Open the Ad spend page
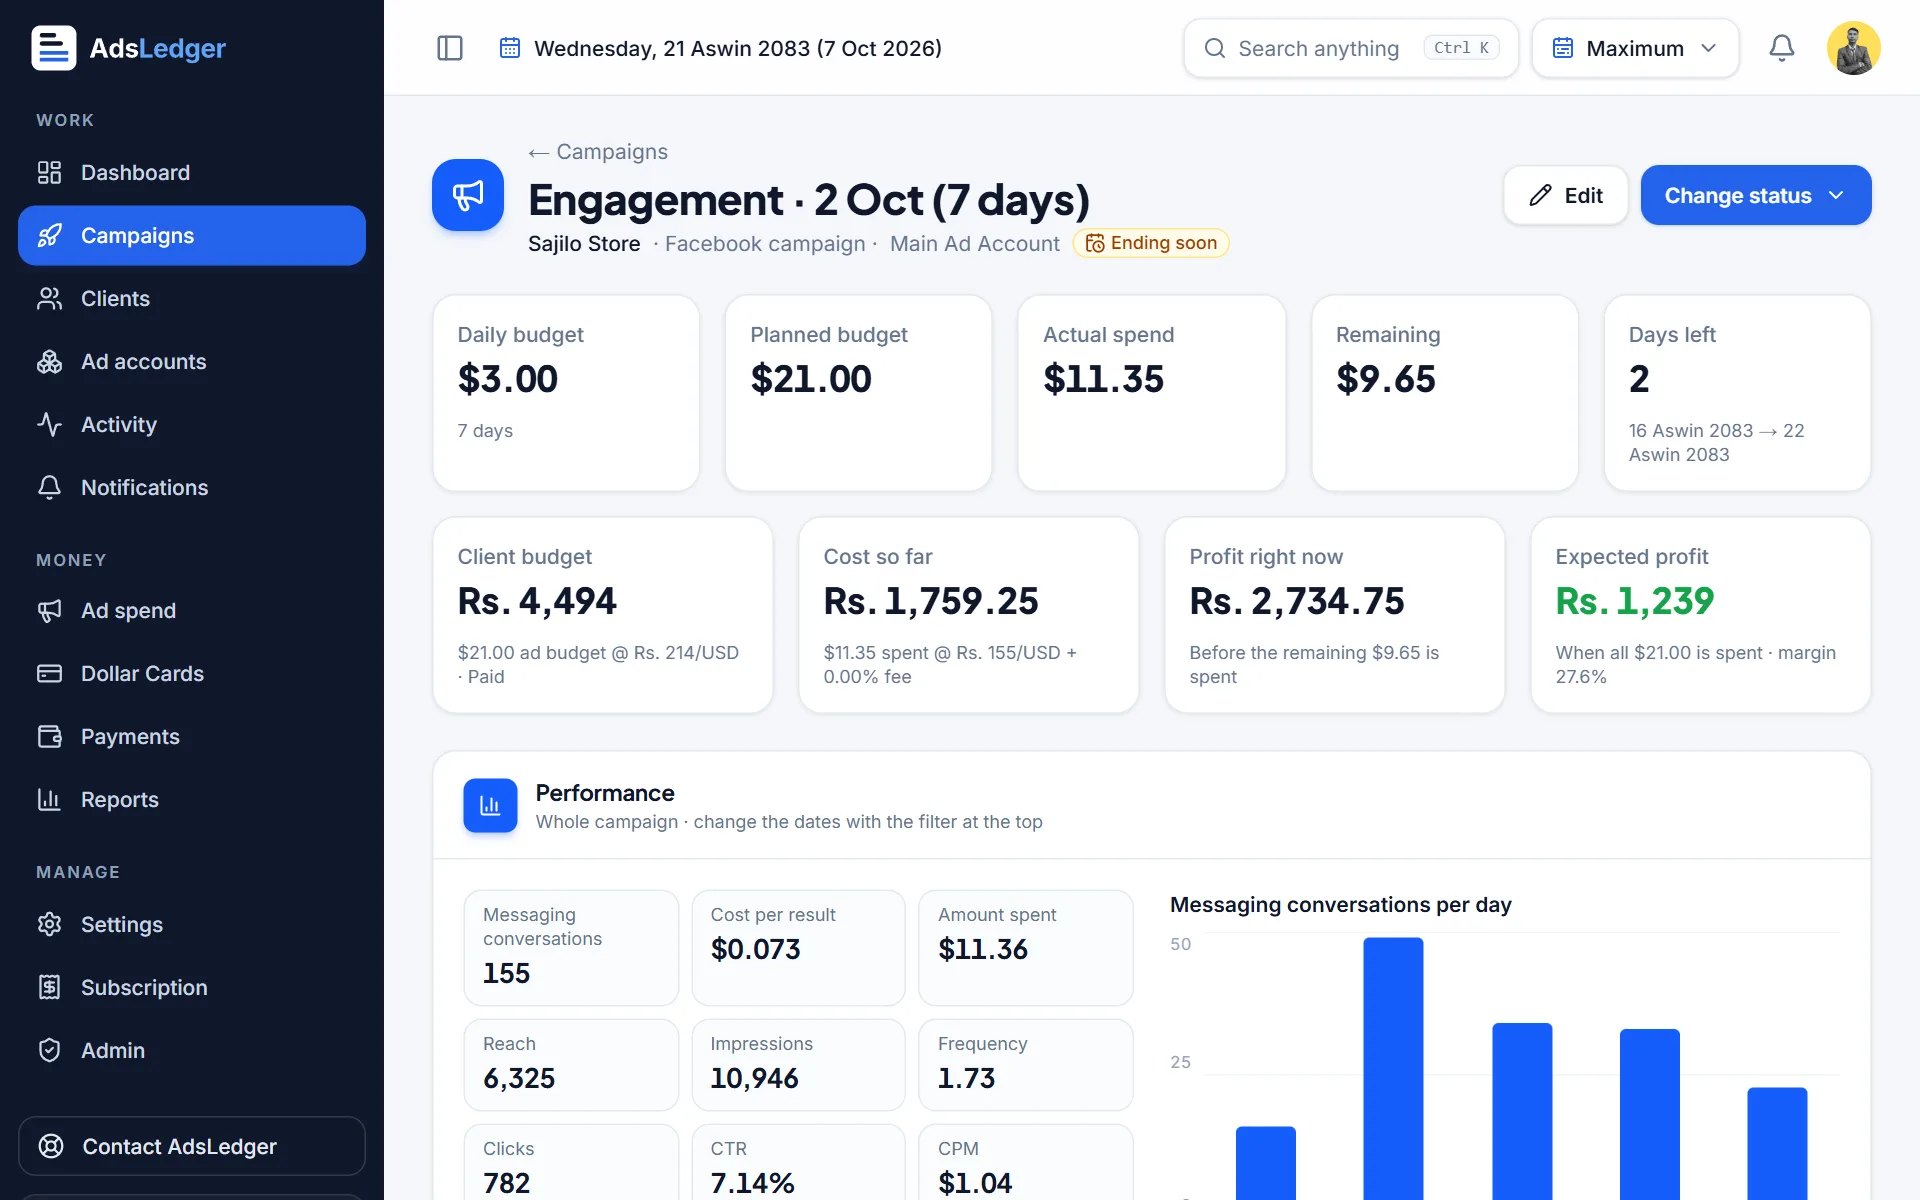Viewport: 1920px width, 1200px height. [x=192, y=611]
